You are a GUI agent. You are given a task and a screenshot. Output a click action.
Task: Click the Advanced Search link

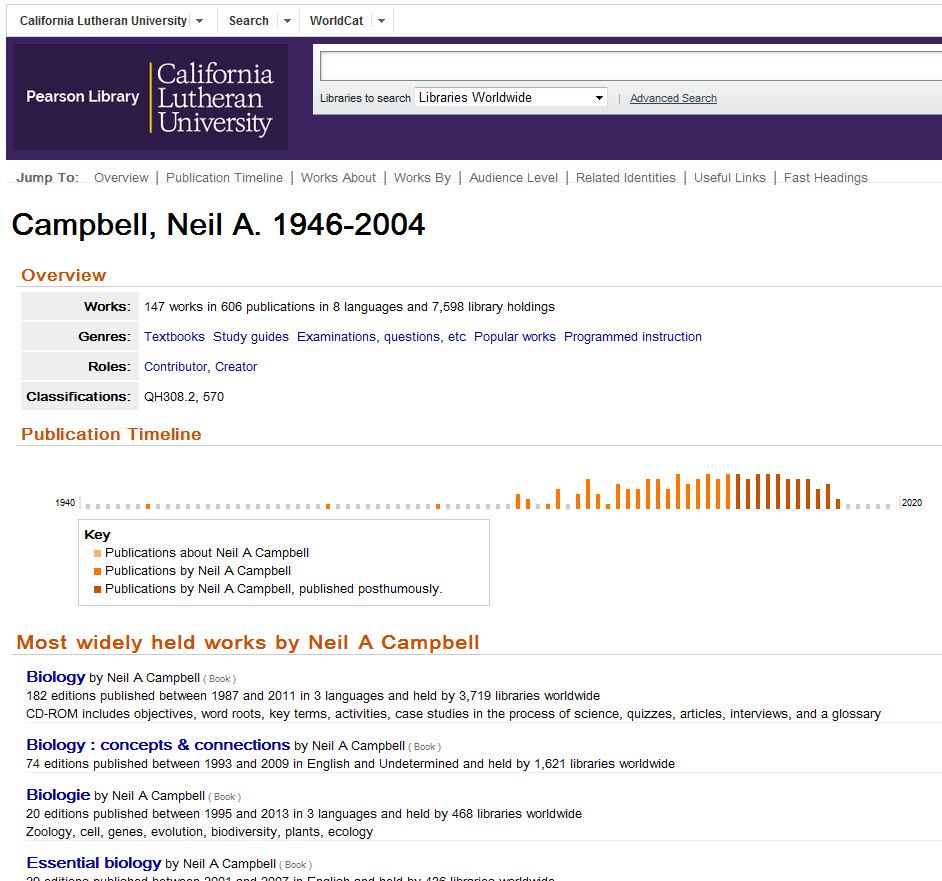(673, 98)
